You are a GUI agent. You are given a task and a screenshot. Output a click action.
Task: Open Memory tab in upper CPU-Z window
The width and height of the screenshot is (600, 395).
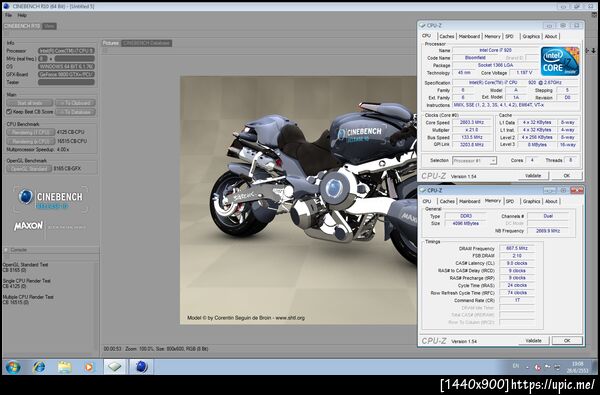coord(492,36)
